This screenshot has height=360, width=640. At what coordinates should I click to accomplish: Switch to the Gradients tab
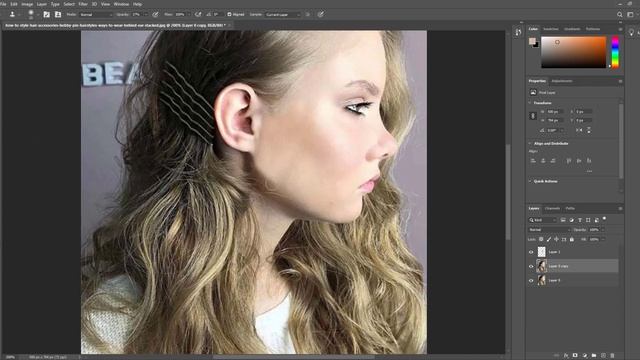tap(572, 29)
